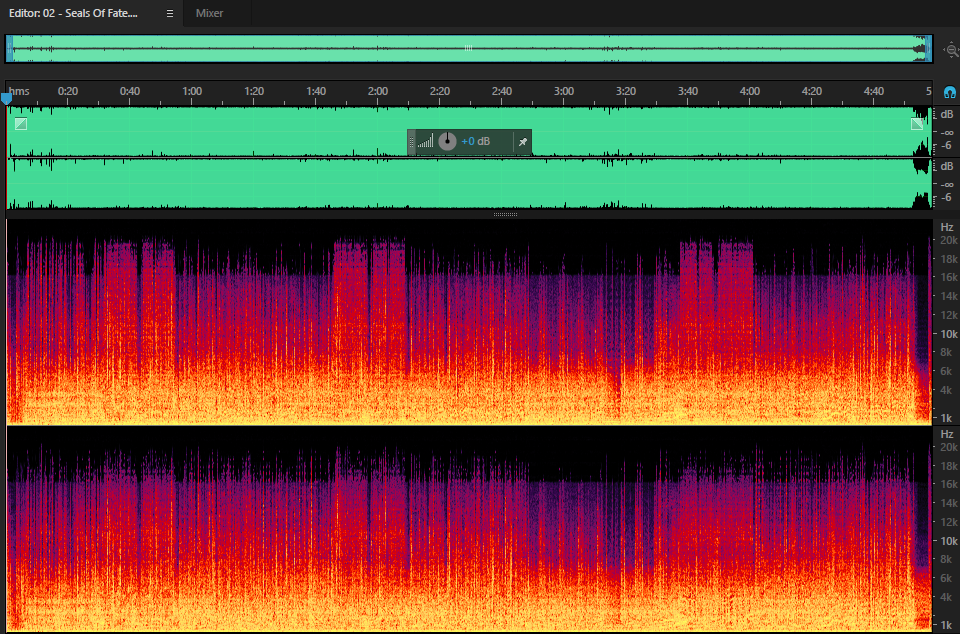Click the 2:40 mark on the ruler

click(501, 91)
